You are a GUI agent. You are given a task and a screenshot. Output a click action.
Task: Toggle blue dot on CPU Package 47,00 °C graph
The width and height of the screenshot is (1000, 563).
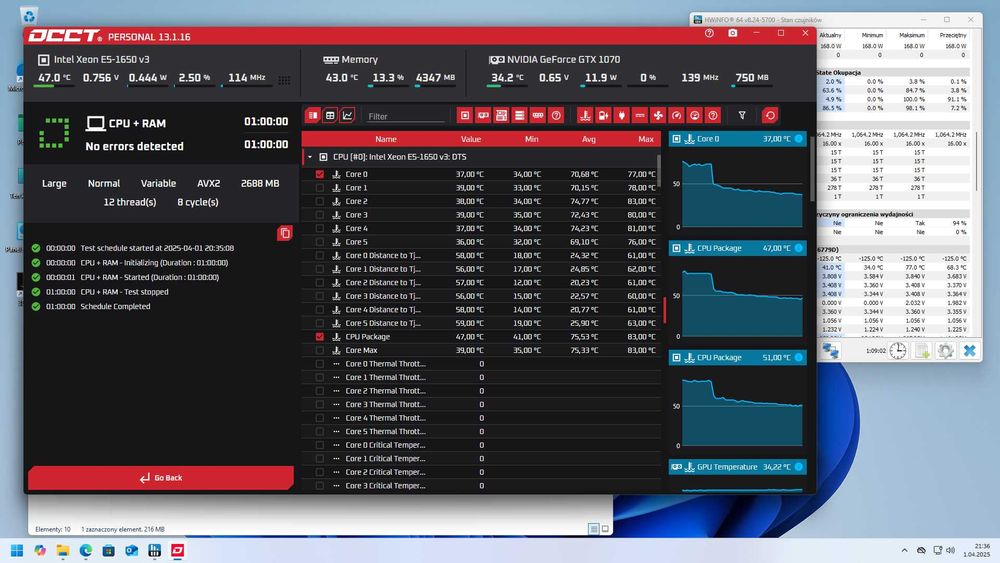click(798, 248)
